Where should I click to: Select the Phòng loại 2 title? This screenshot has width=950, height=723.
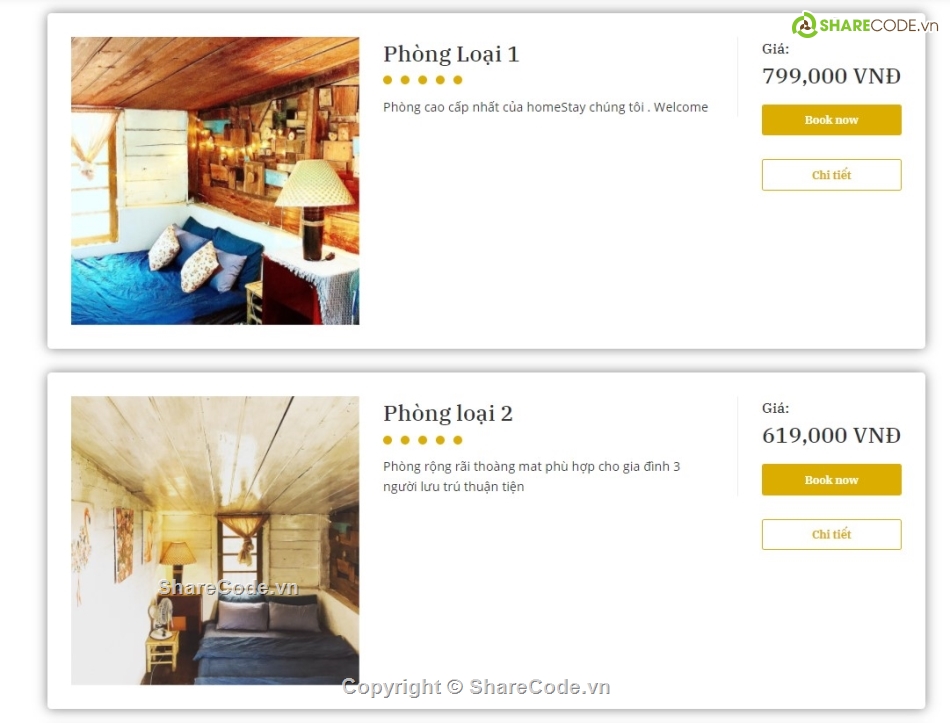[x=447, y=413]
